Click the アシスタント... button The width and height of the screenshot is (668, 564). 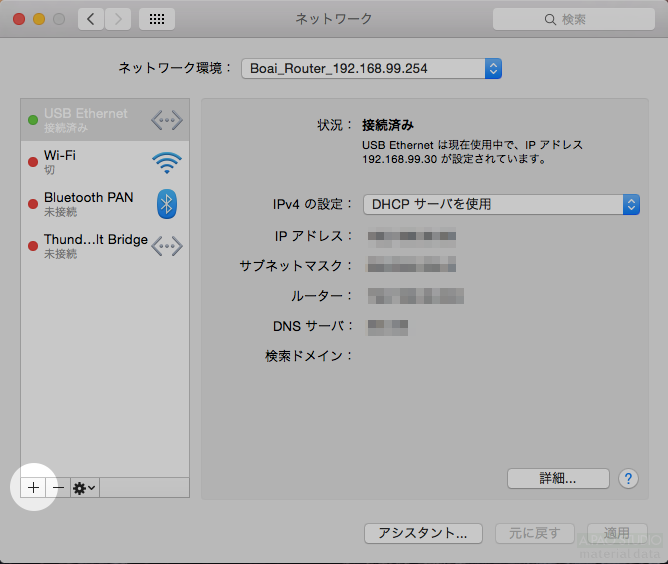423,533
